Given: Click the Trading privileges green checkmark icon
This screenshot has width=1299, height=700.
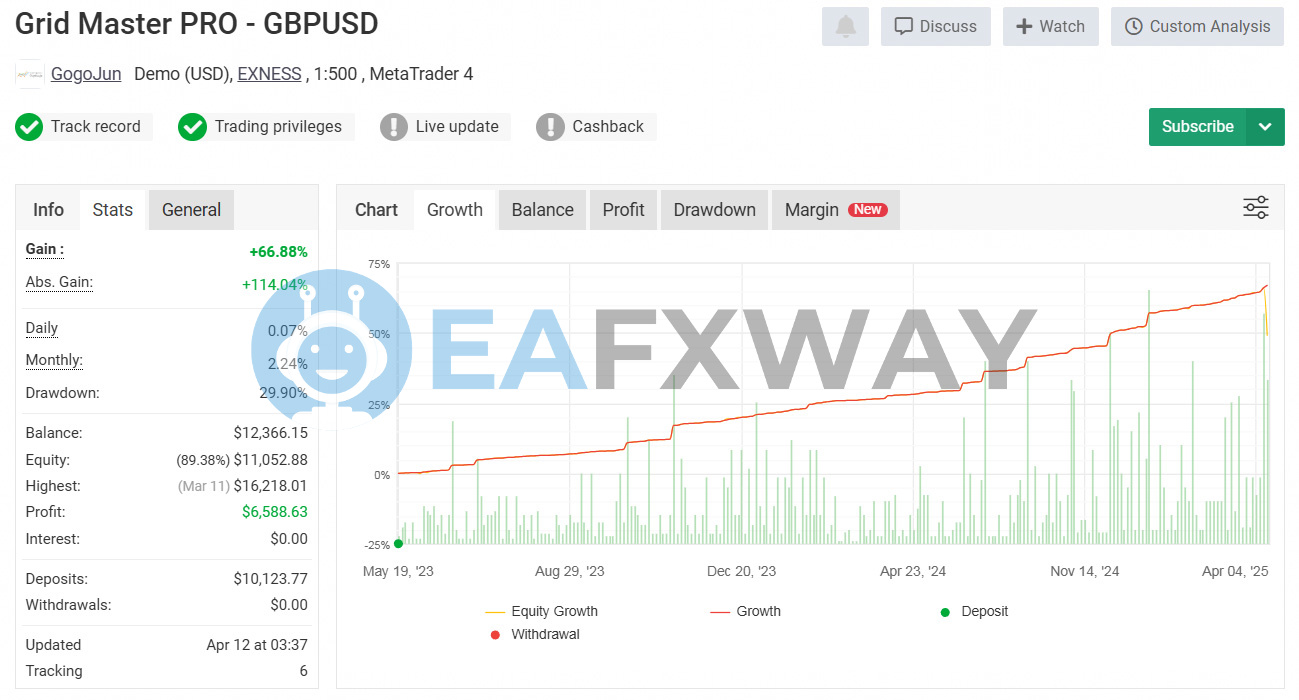Looking at the screenshot, I should point(192,127).
